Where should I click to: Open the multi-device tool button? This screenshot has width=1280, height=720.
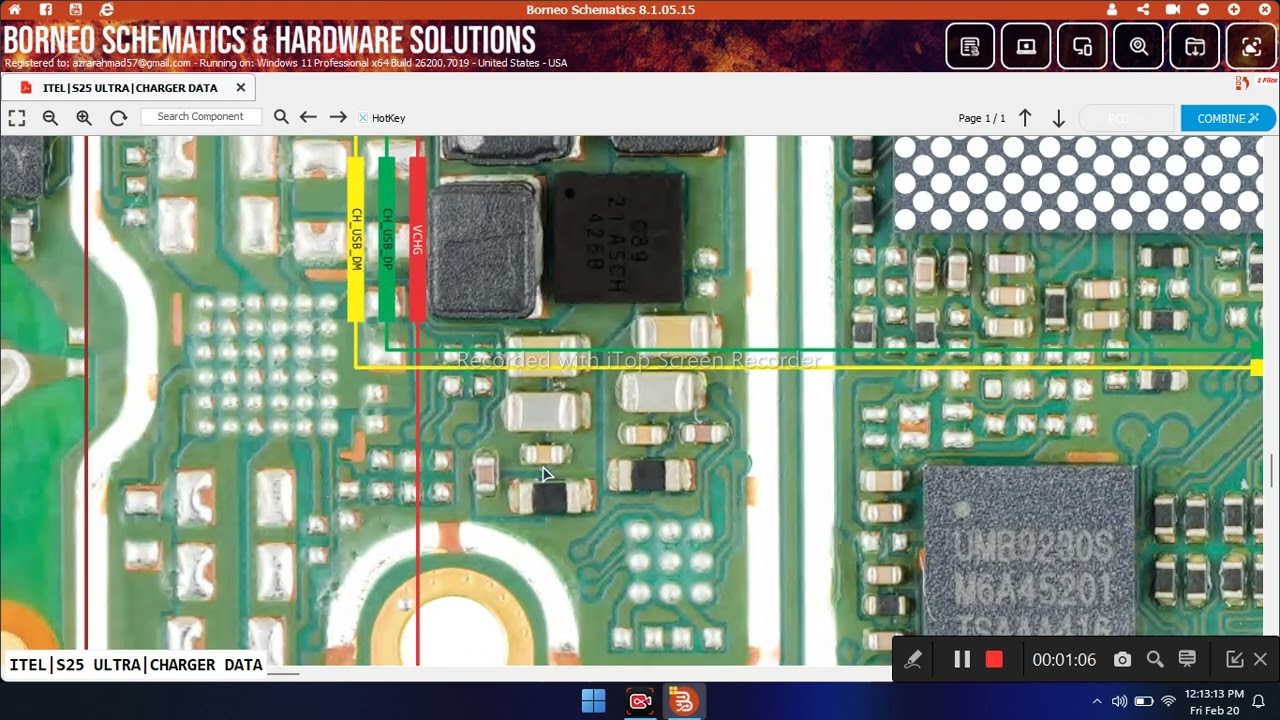tap(1082, 46)
